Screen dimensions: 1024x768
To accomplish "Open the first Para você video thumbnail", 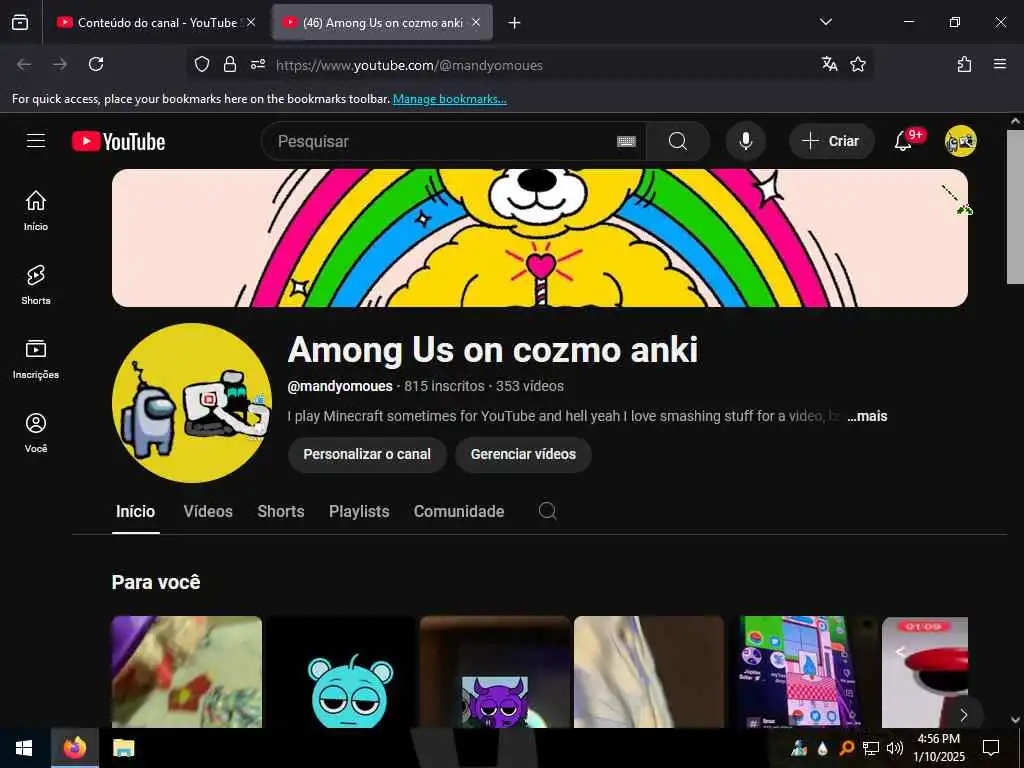I will [x=187, y=672].
